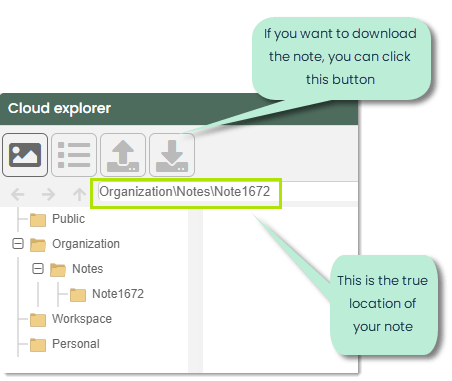The height and width of the screenshot is (381, 452).
Task: Go forward with the right arrow
Action: (x=48, y=194)
